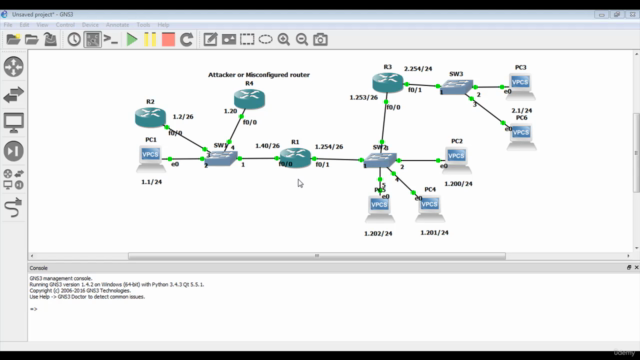Click the 1.200/24 label under PC2

click(x=458, y=184)
